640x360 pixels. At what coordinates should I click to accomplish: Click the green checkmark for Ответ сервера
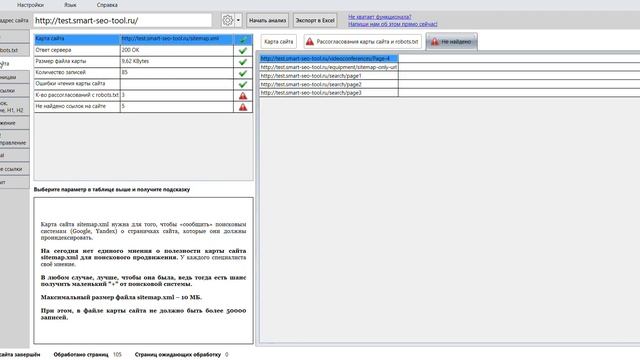(243, 51)
